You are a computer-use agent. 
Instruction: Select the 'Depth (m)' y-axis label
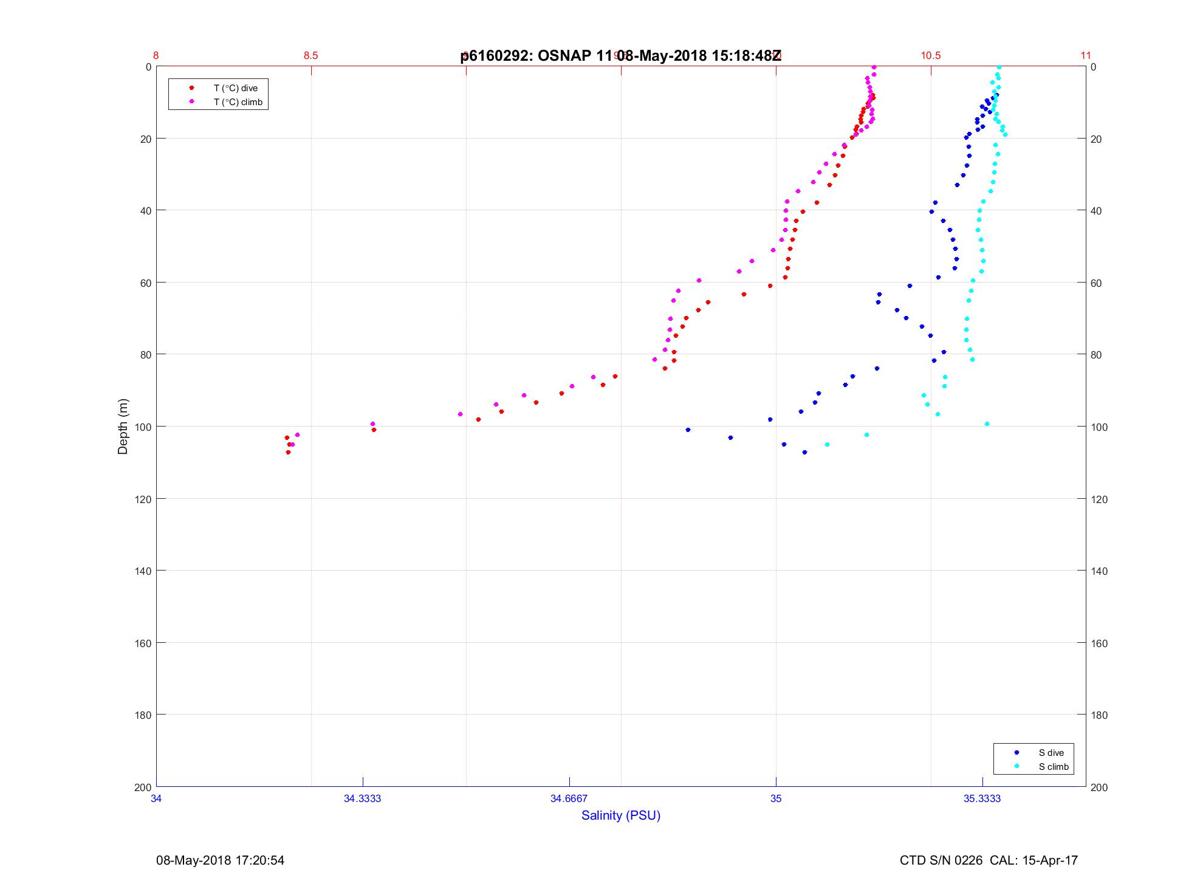coord(124,426)
